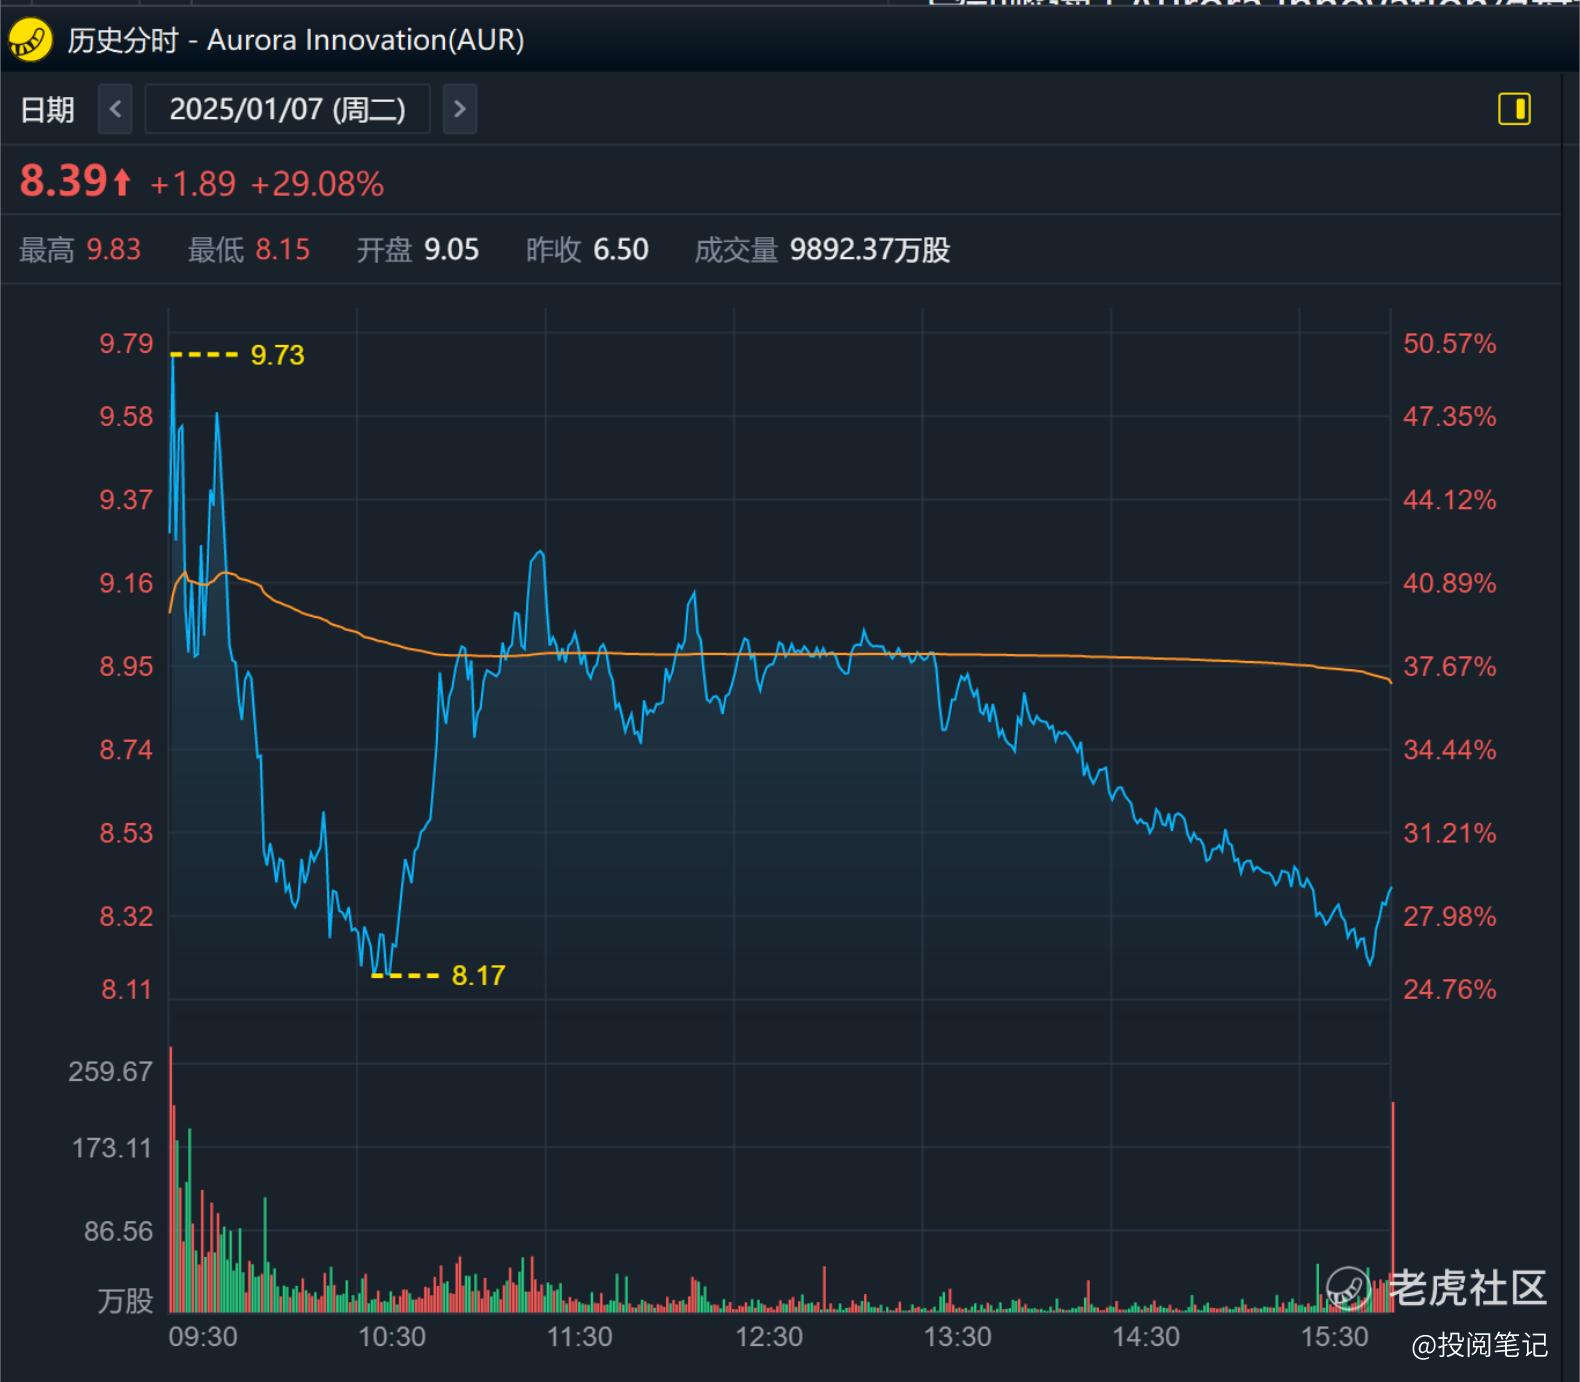Click the 8.11 price axis label
Image resolution: width=1580 pixels, height=1382 pixels.
pos(126,989)
